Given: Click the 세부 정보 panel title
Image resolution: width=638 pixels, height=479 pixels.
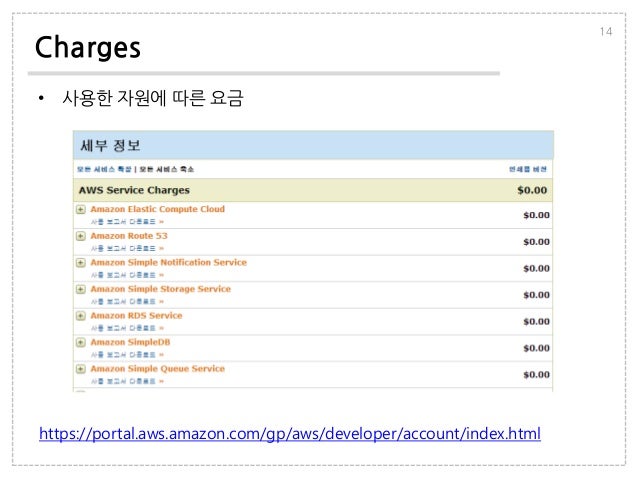Looking at the screenshot, I should [110, 145].
